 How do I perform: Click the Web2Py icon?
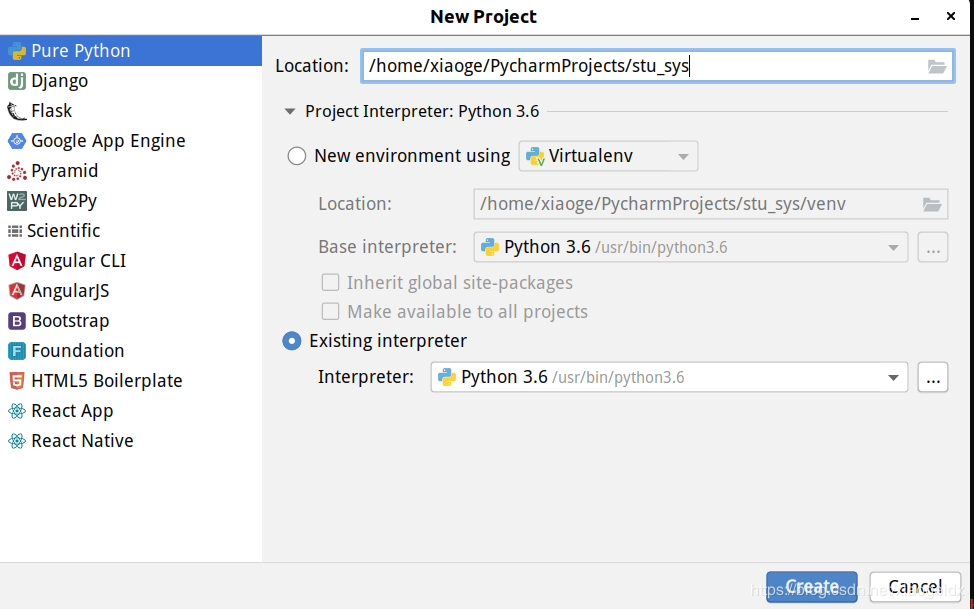coord(17,201)
